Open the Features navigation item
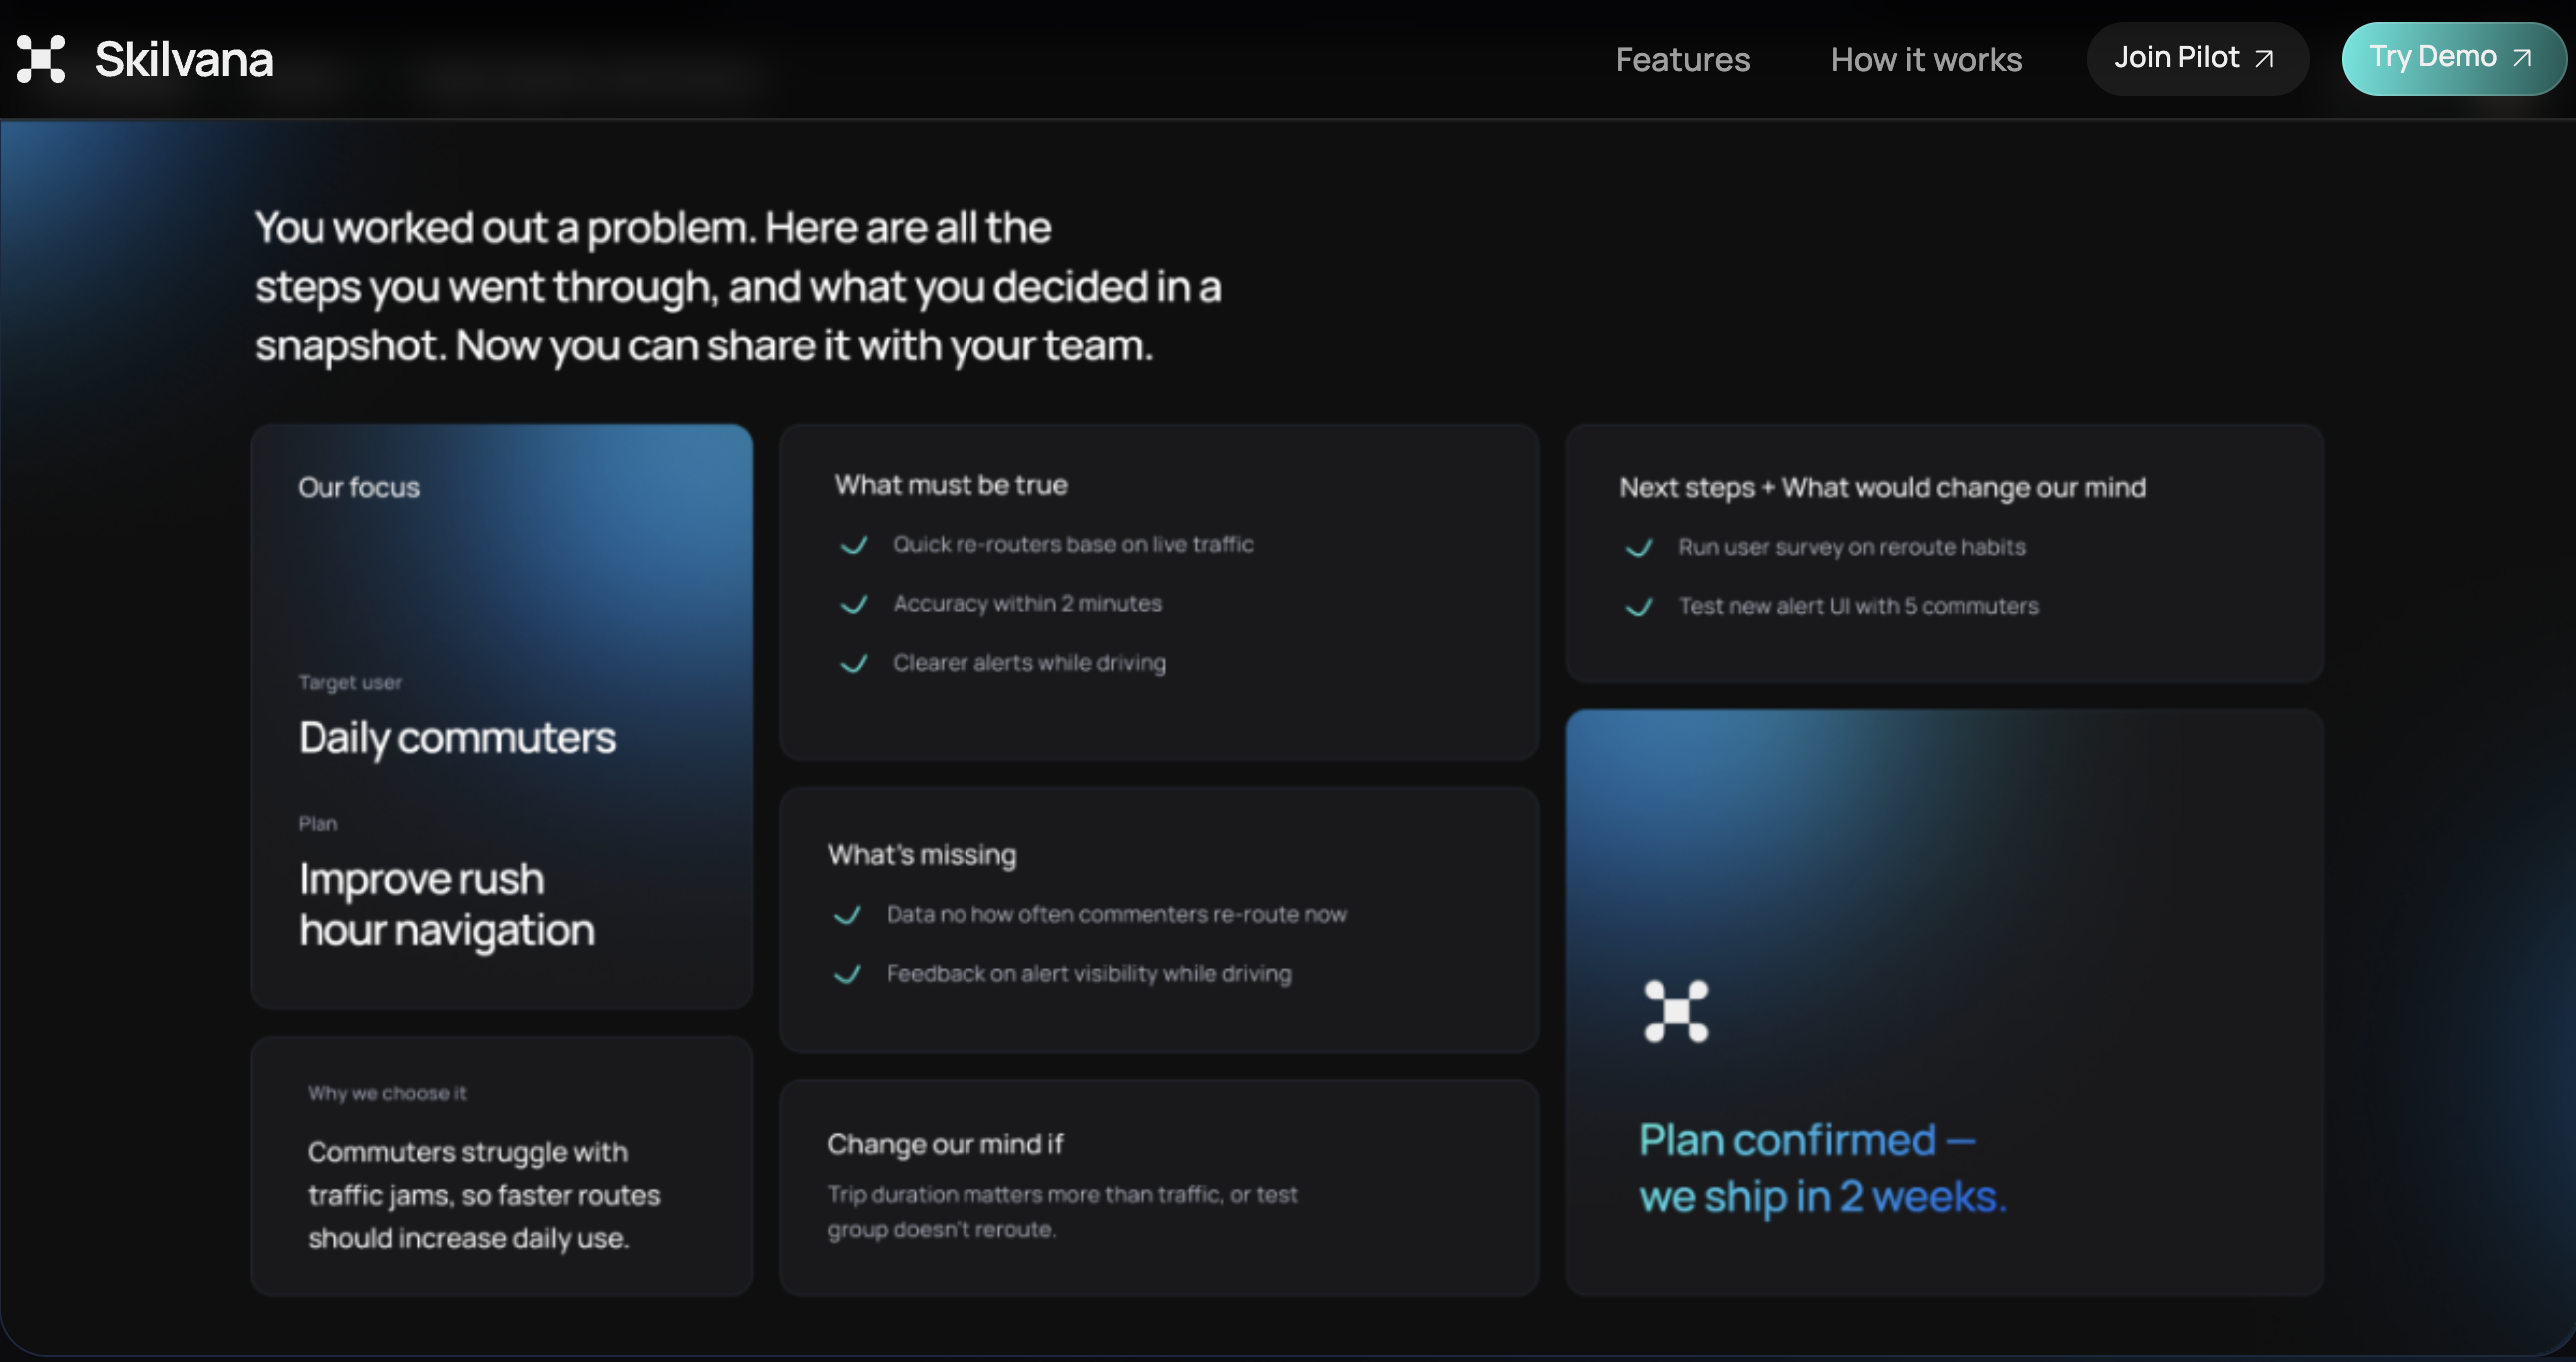This screenshot has height=1362, width=2576. tap(1683, 60)
